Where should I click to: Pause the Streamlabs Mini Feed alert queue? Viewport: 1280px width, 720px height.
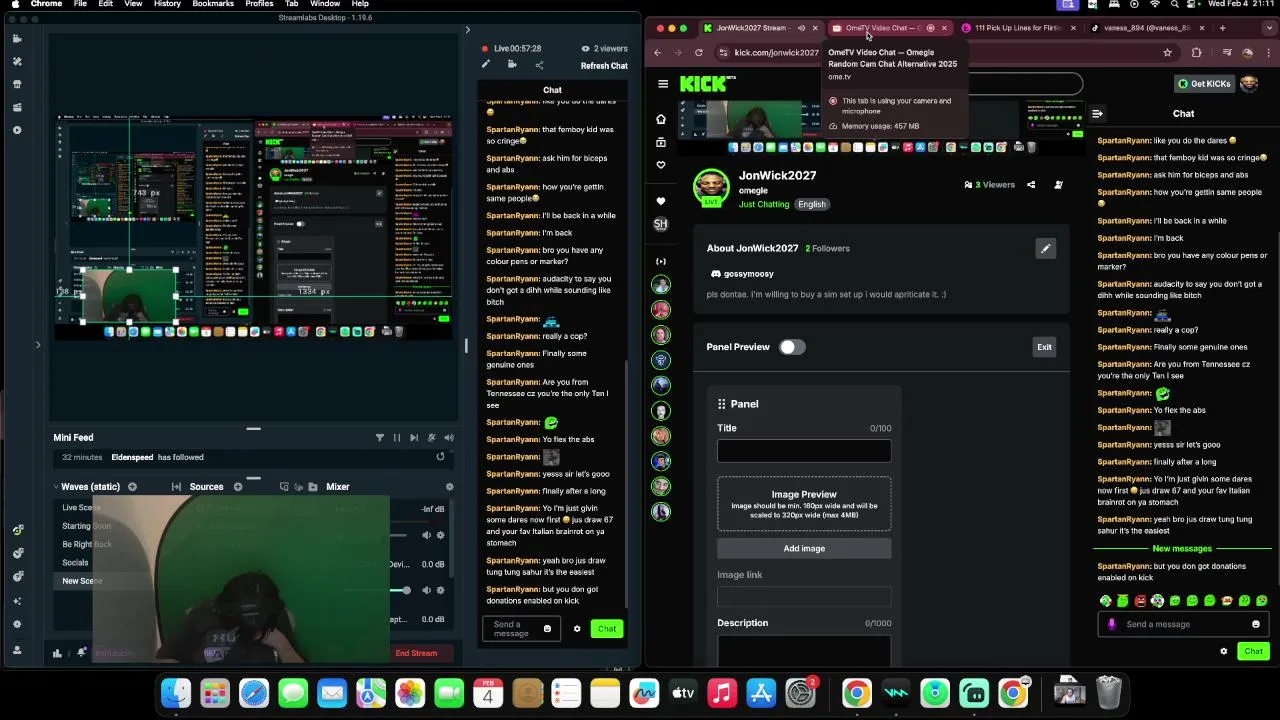[397, 438]
